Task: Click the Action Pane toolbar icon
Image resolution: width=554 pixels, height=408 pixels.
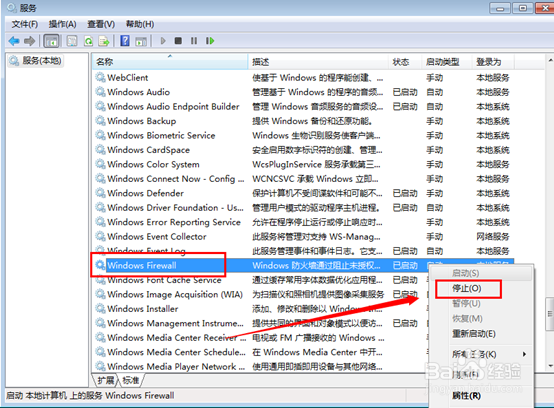Action: [x=141, y=41]
